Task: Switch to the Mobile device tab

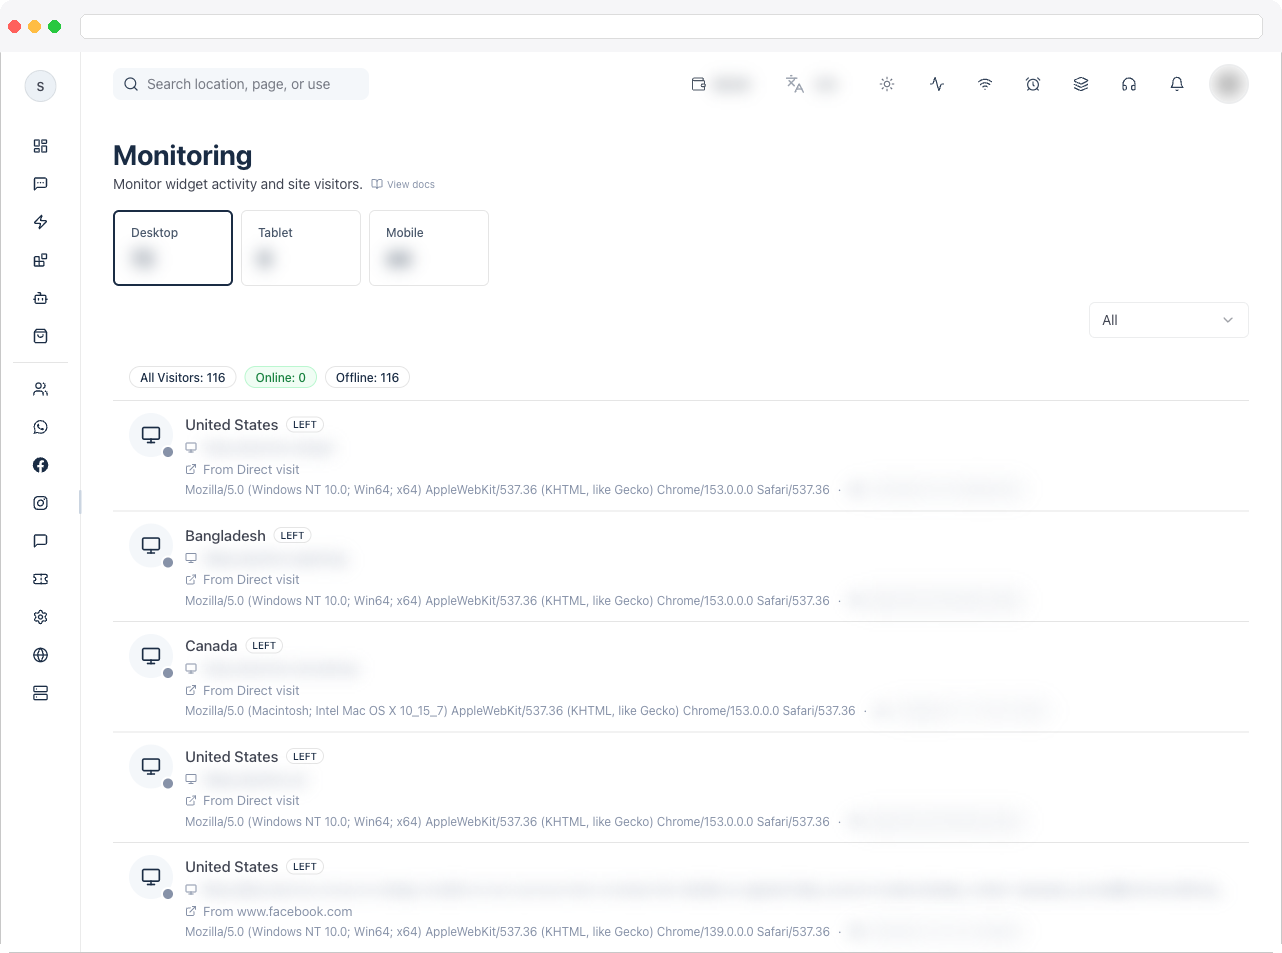Action: tap(429, 248)
